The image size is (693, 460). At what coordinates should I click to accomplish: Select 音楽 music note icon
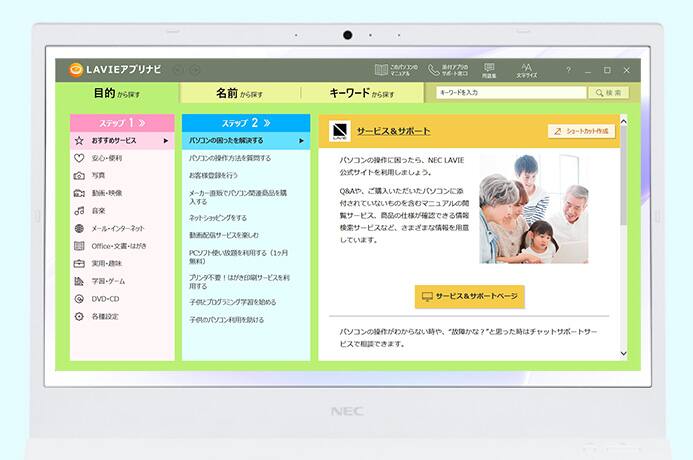click(x=79, y=211)
